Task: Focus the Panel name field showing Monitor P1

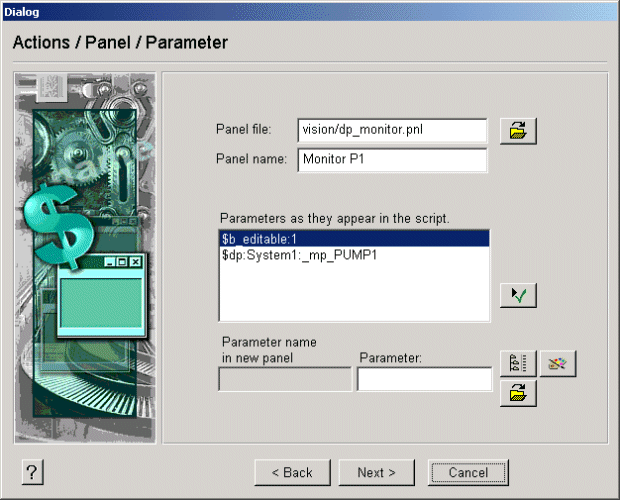Action: pos(392,160)
